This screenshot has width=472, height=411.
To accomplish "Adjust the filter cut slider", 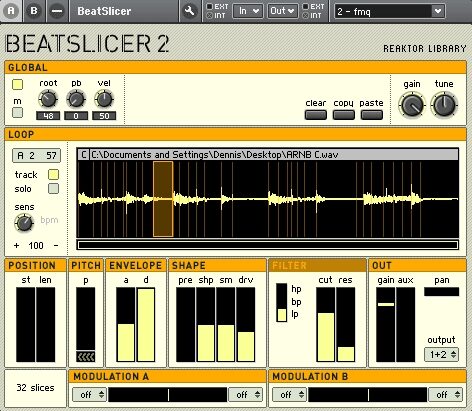I will pos(325,325).
